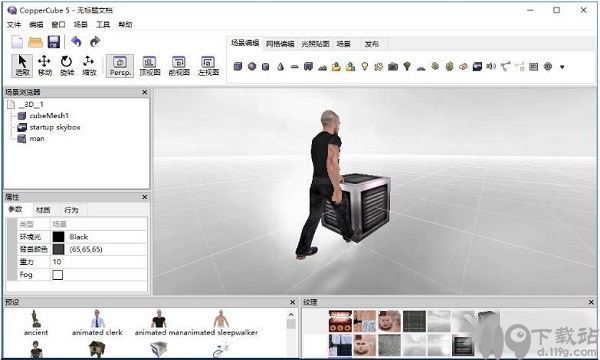Close the prefabs panel

[x=293, y=302]
